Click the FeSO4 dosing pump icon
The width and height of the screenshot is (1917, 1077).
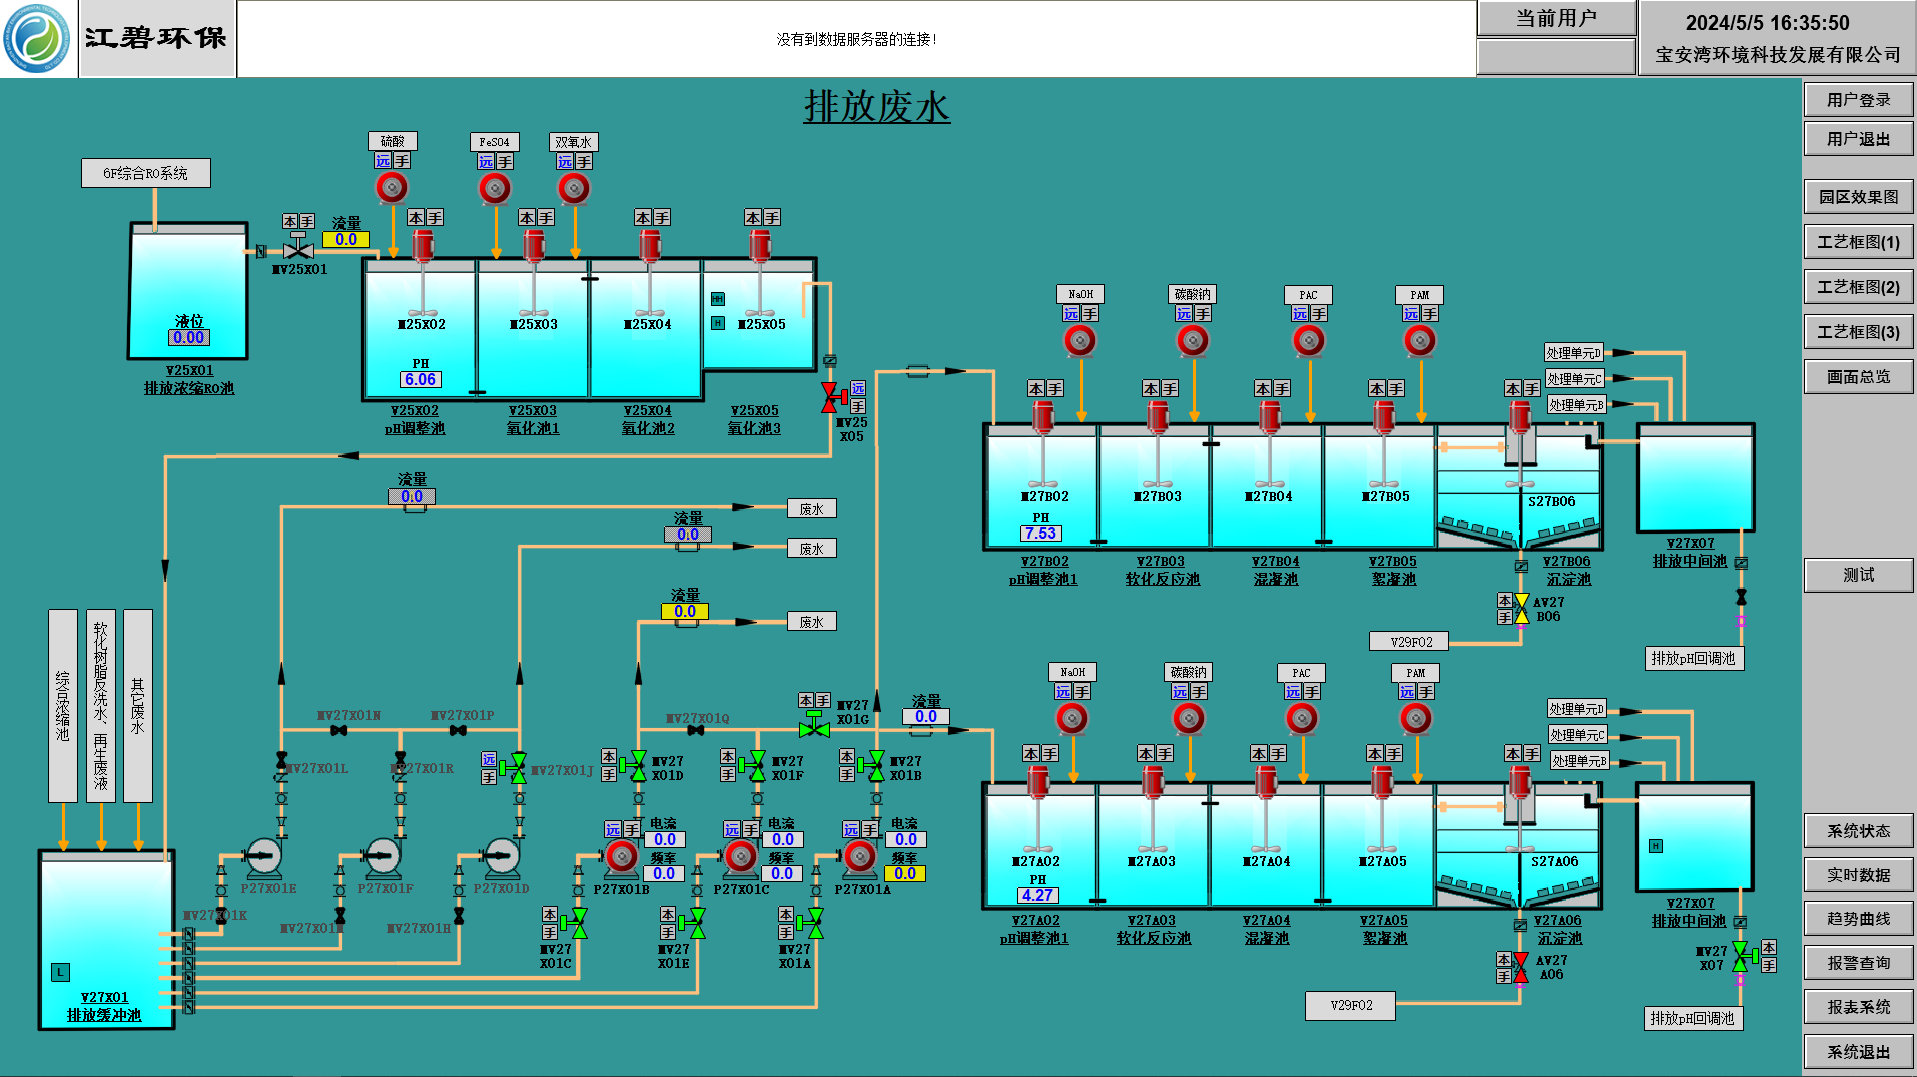tap(494, 188)
